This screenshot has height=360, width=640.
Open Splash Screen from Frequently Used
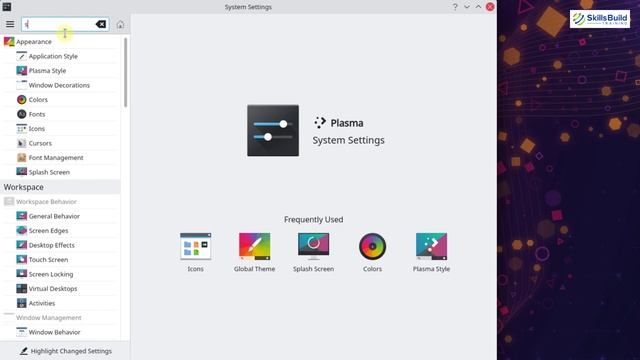pyautogui.click(x=313, y=252)
